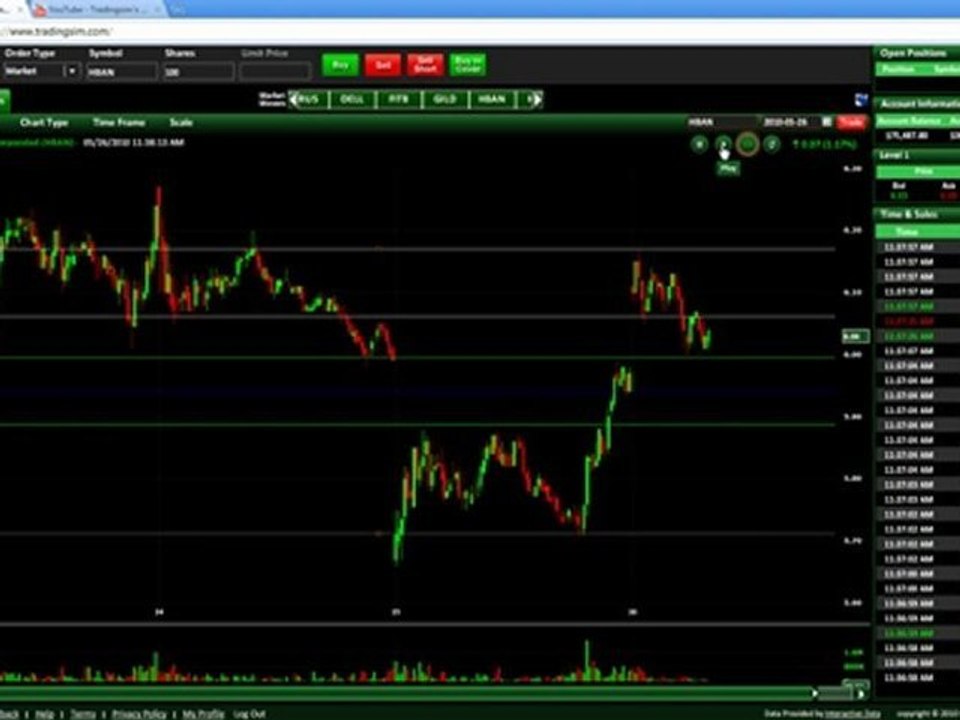Click the Account Balance column header
This screenshot has height=720, width=960.
coord(909,121)
